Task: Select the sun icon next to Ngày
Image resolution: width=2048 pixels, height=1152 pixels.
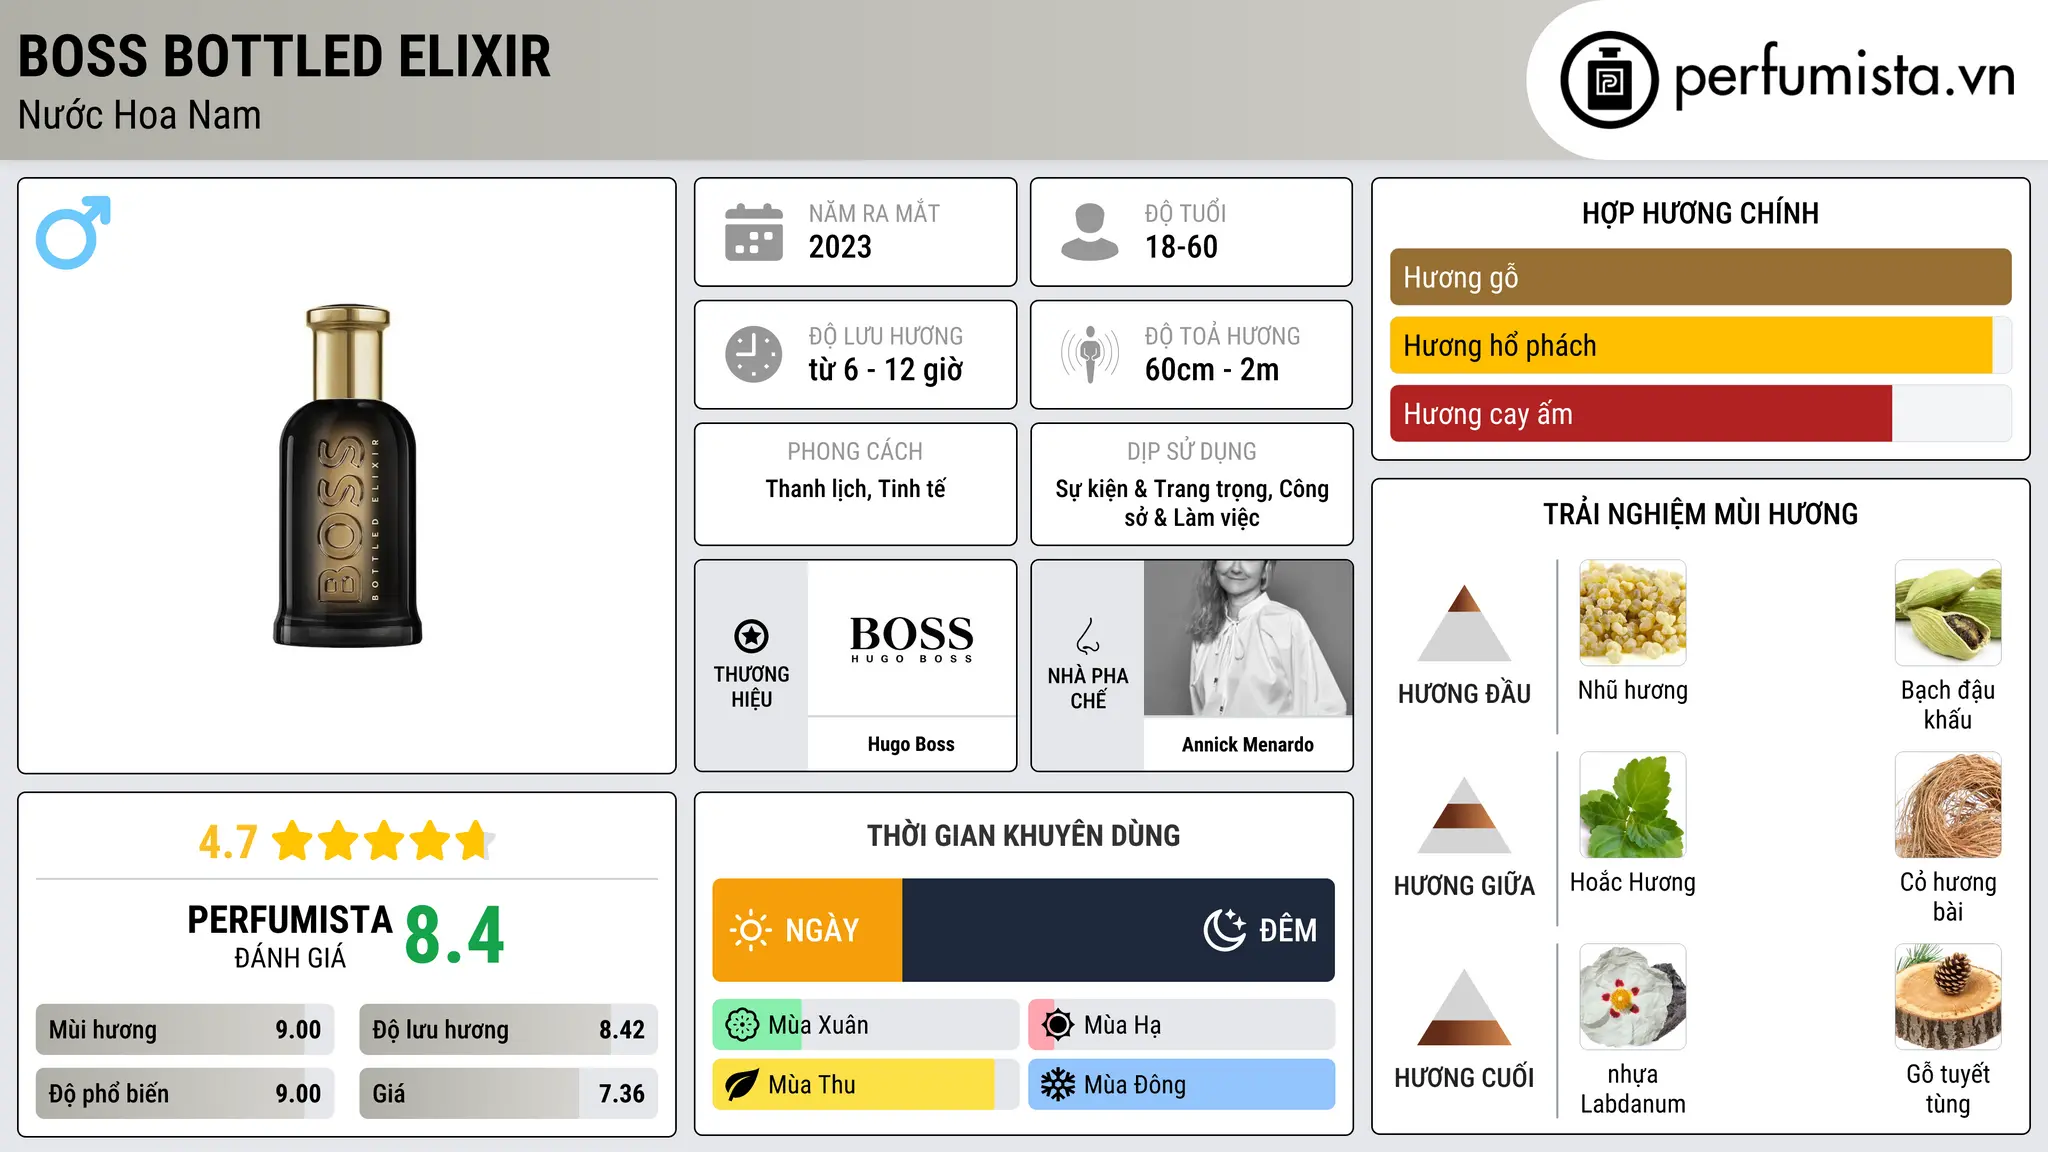Action: click(x=750, y=930)
